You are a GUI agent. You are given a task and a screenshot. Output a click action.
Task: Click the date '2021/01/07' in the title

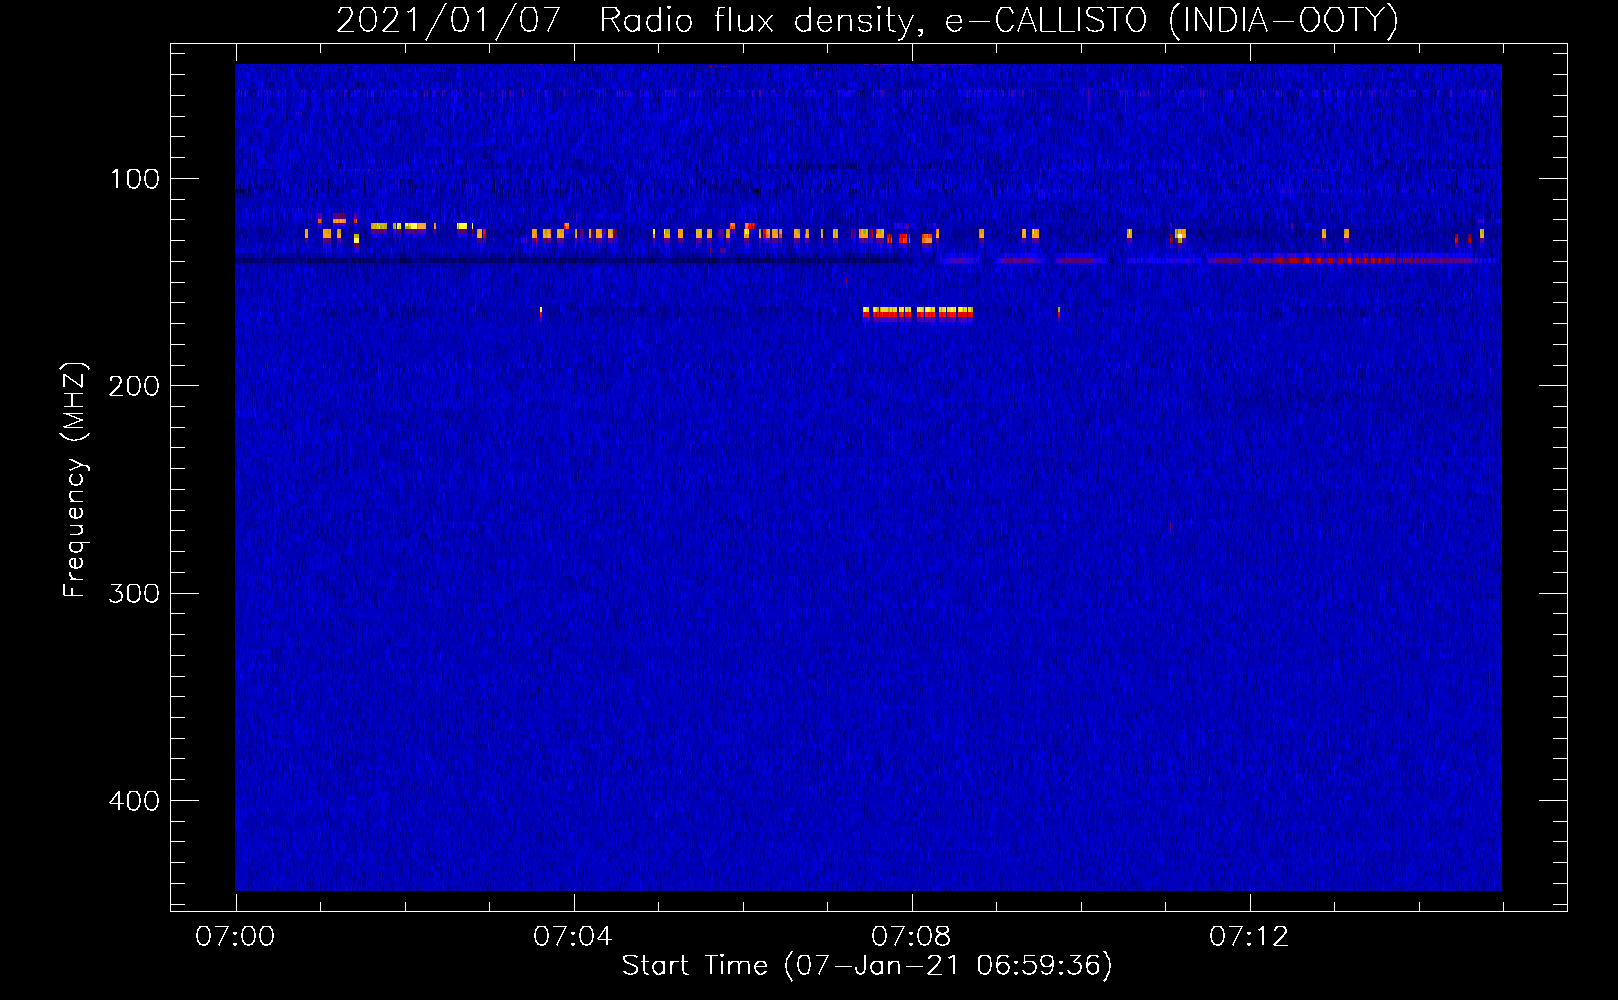(448, 20)
